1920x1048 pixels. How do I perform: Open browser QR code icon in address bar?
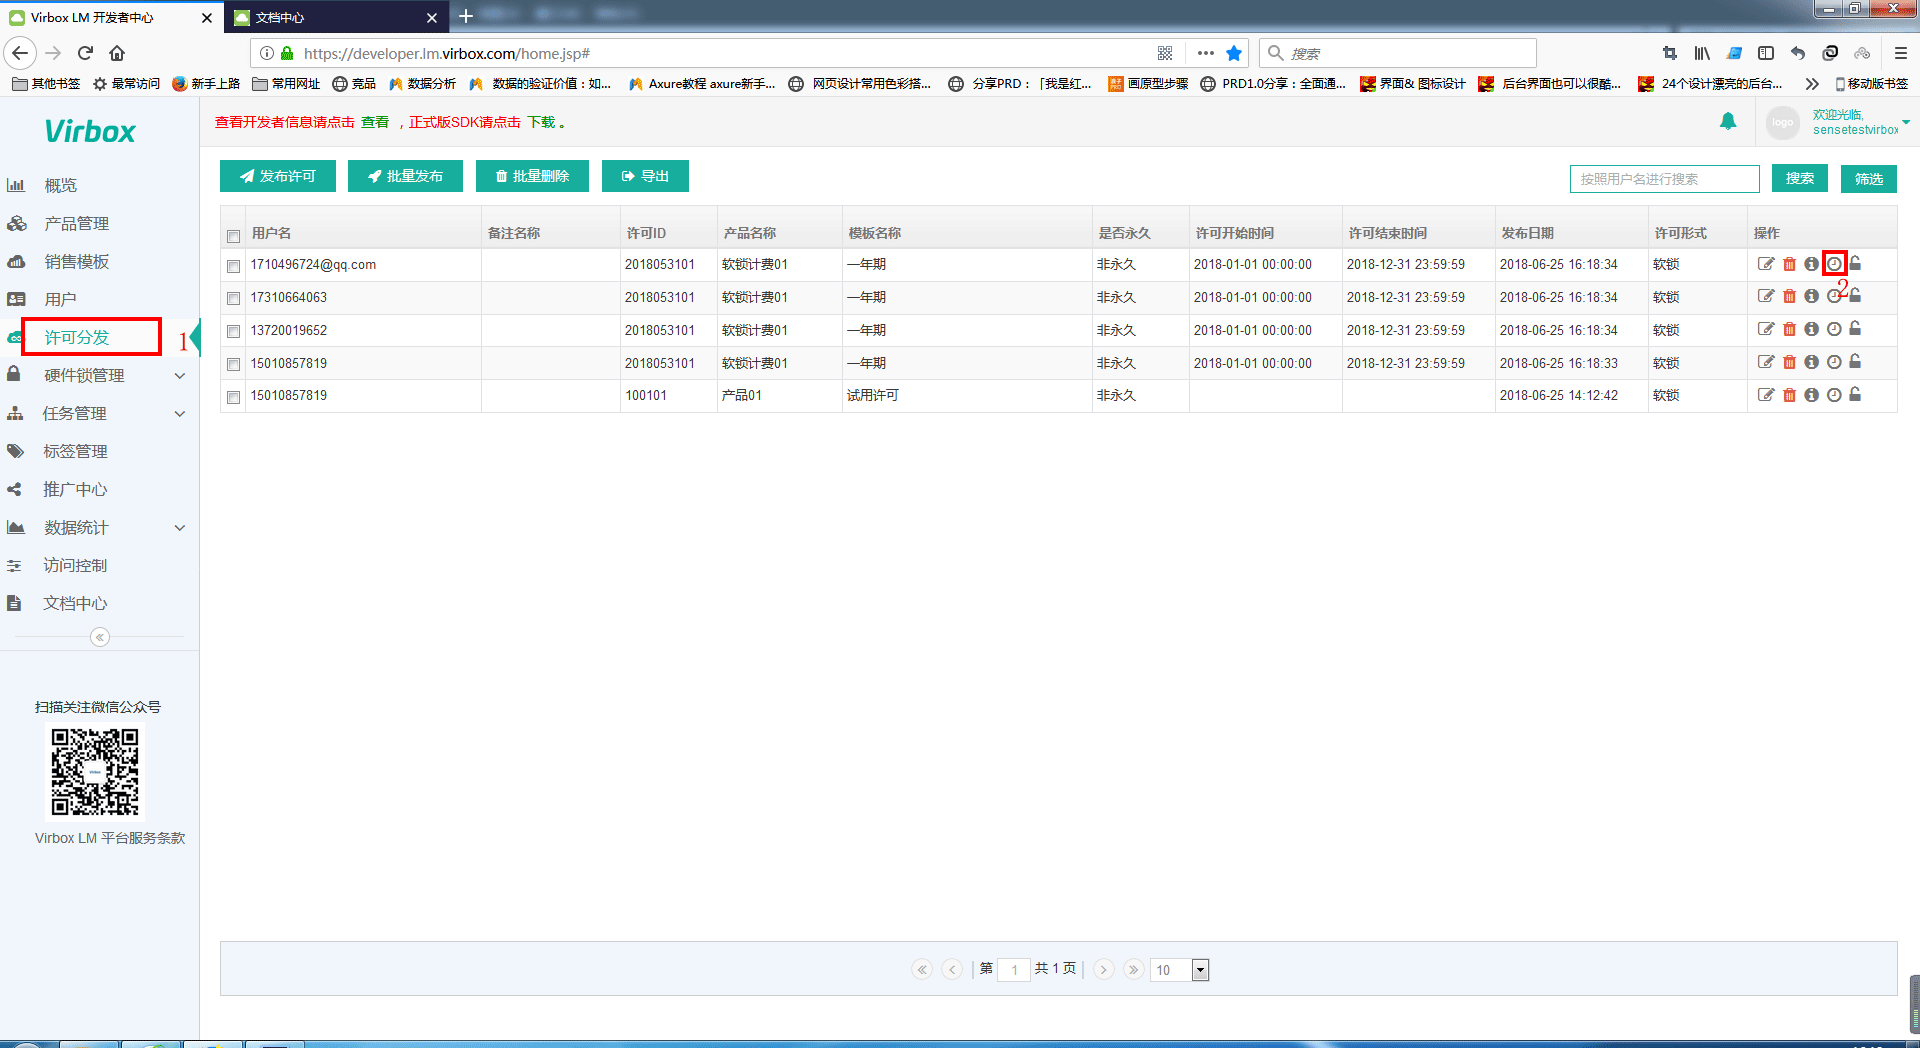click(x=1165, y=53)
